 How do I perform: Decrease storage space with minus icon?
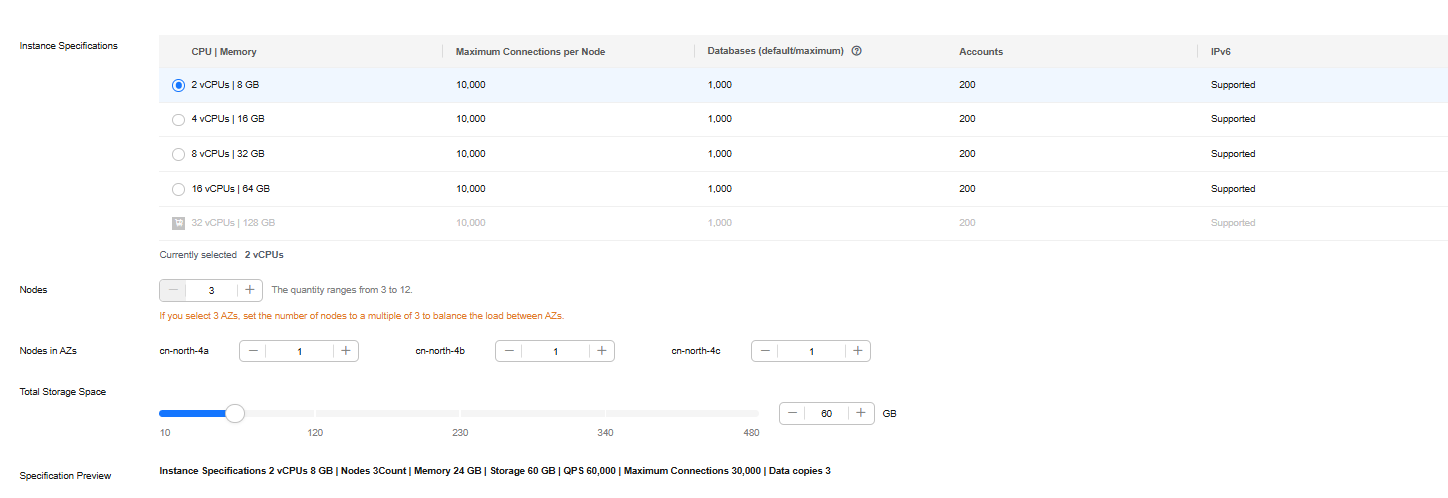click(793, 413)
